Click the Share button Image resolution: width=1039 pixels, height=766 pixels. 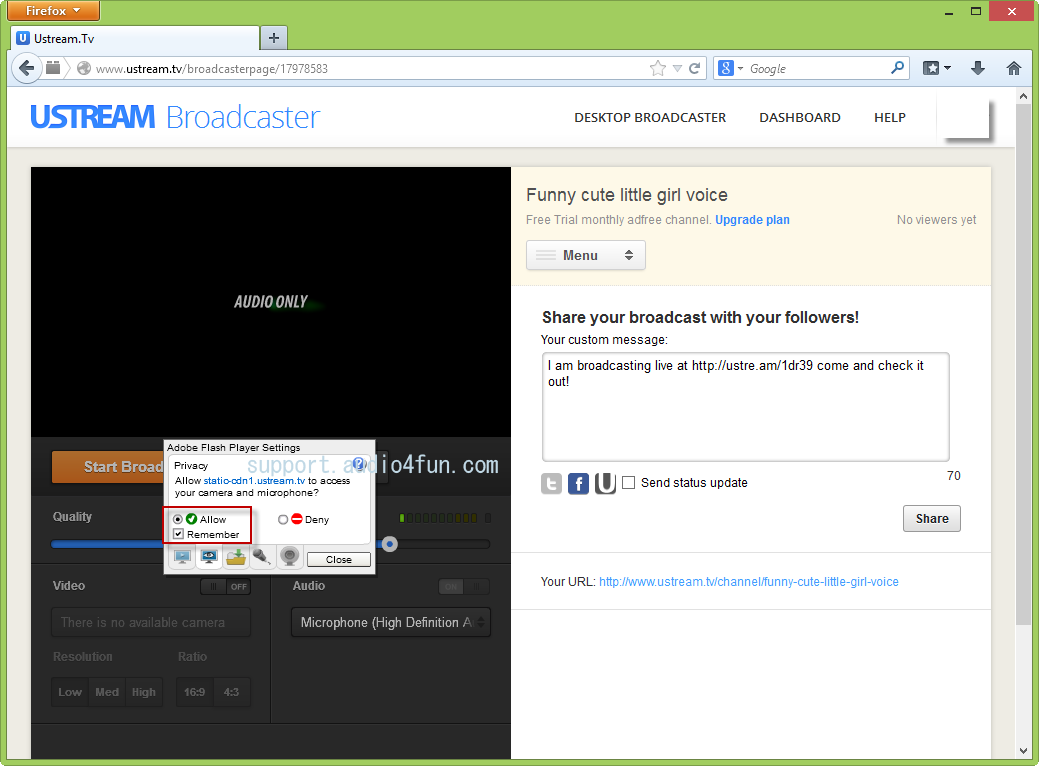click(932, 518)
